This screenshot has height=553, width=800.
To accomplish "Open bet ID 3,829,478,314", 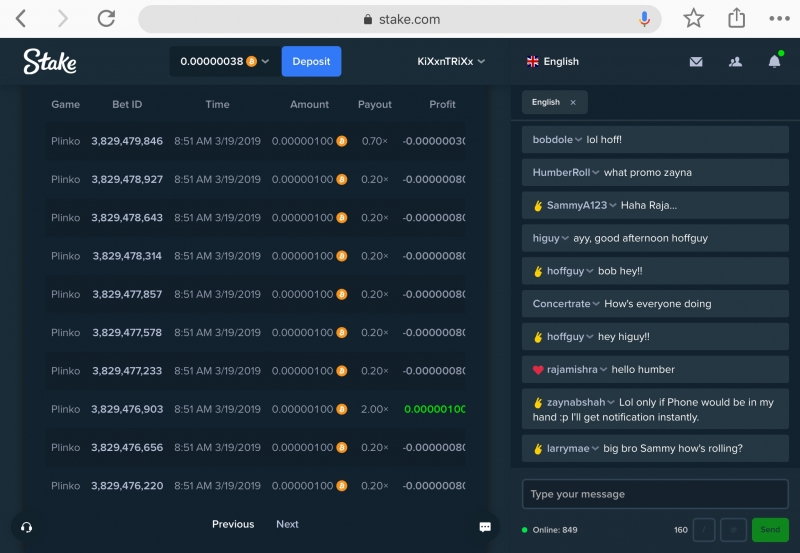I will click(x=127, y=256).
